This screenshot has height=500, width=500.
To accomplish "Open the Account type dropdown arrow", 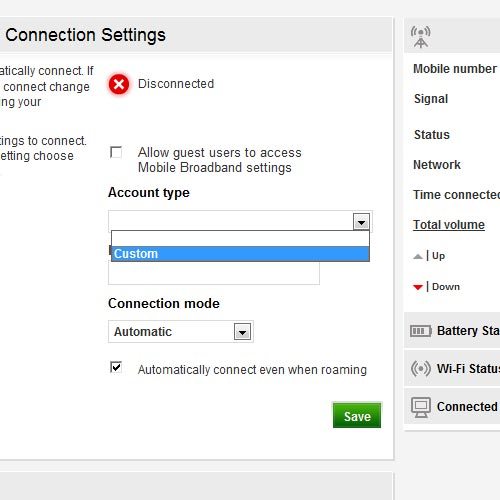I will click(x=361, y=222).
